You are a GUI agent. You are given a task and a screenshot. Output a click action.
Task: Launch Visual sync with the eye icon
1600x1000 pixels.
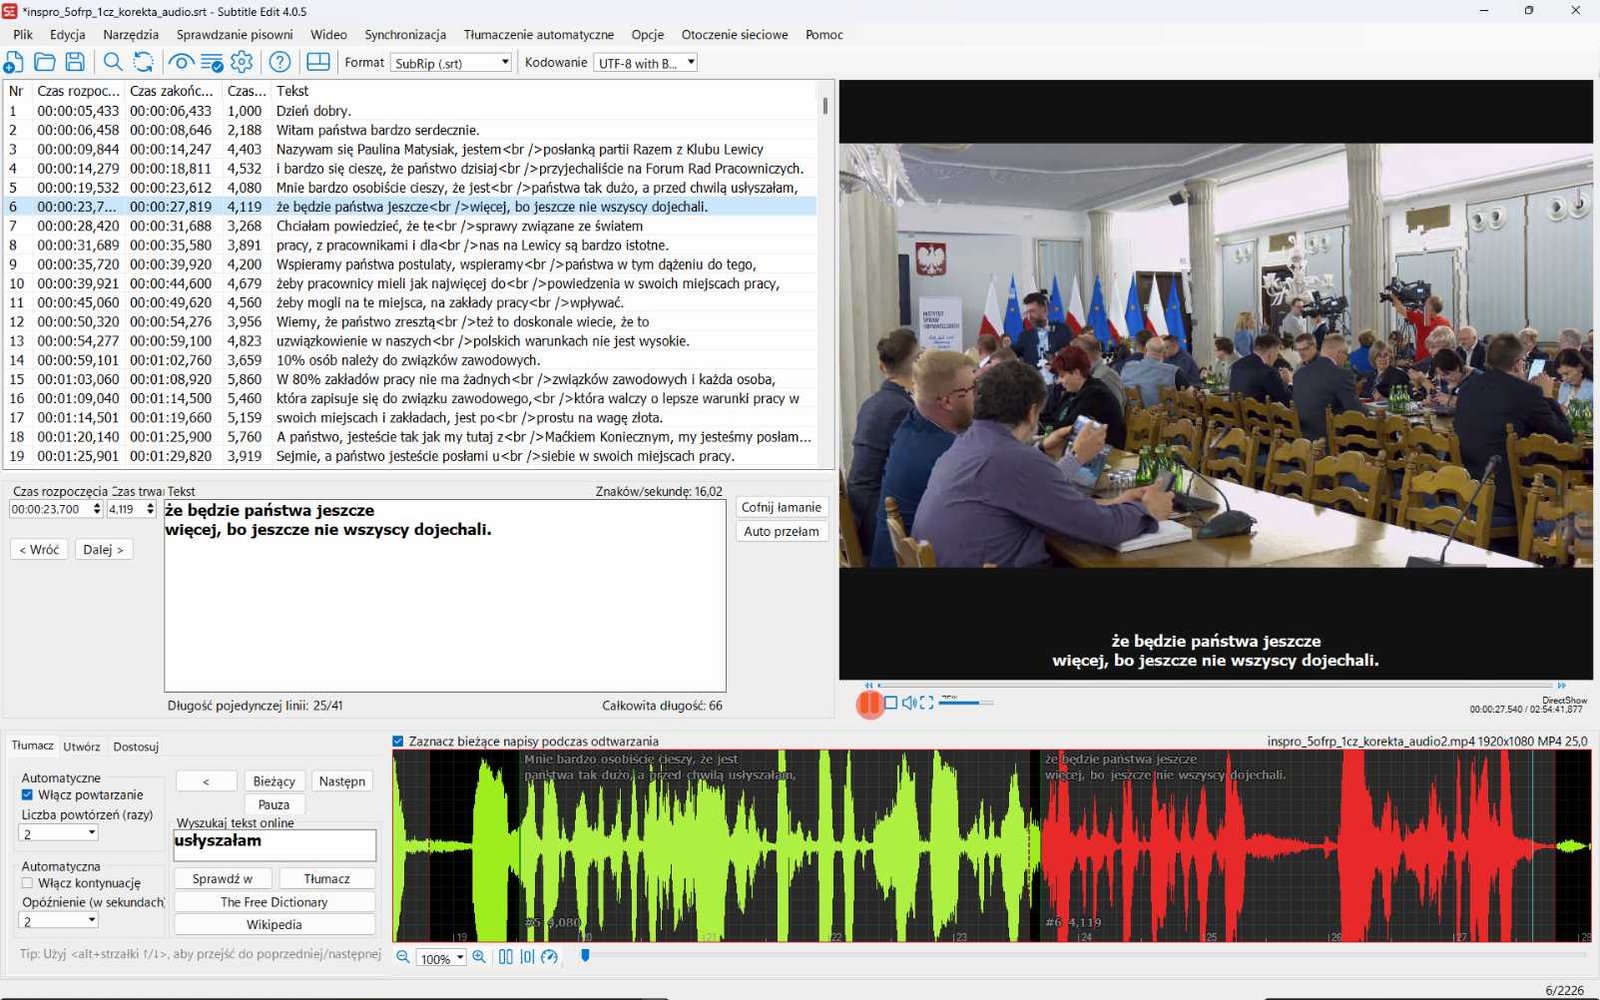point(181,62)
